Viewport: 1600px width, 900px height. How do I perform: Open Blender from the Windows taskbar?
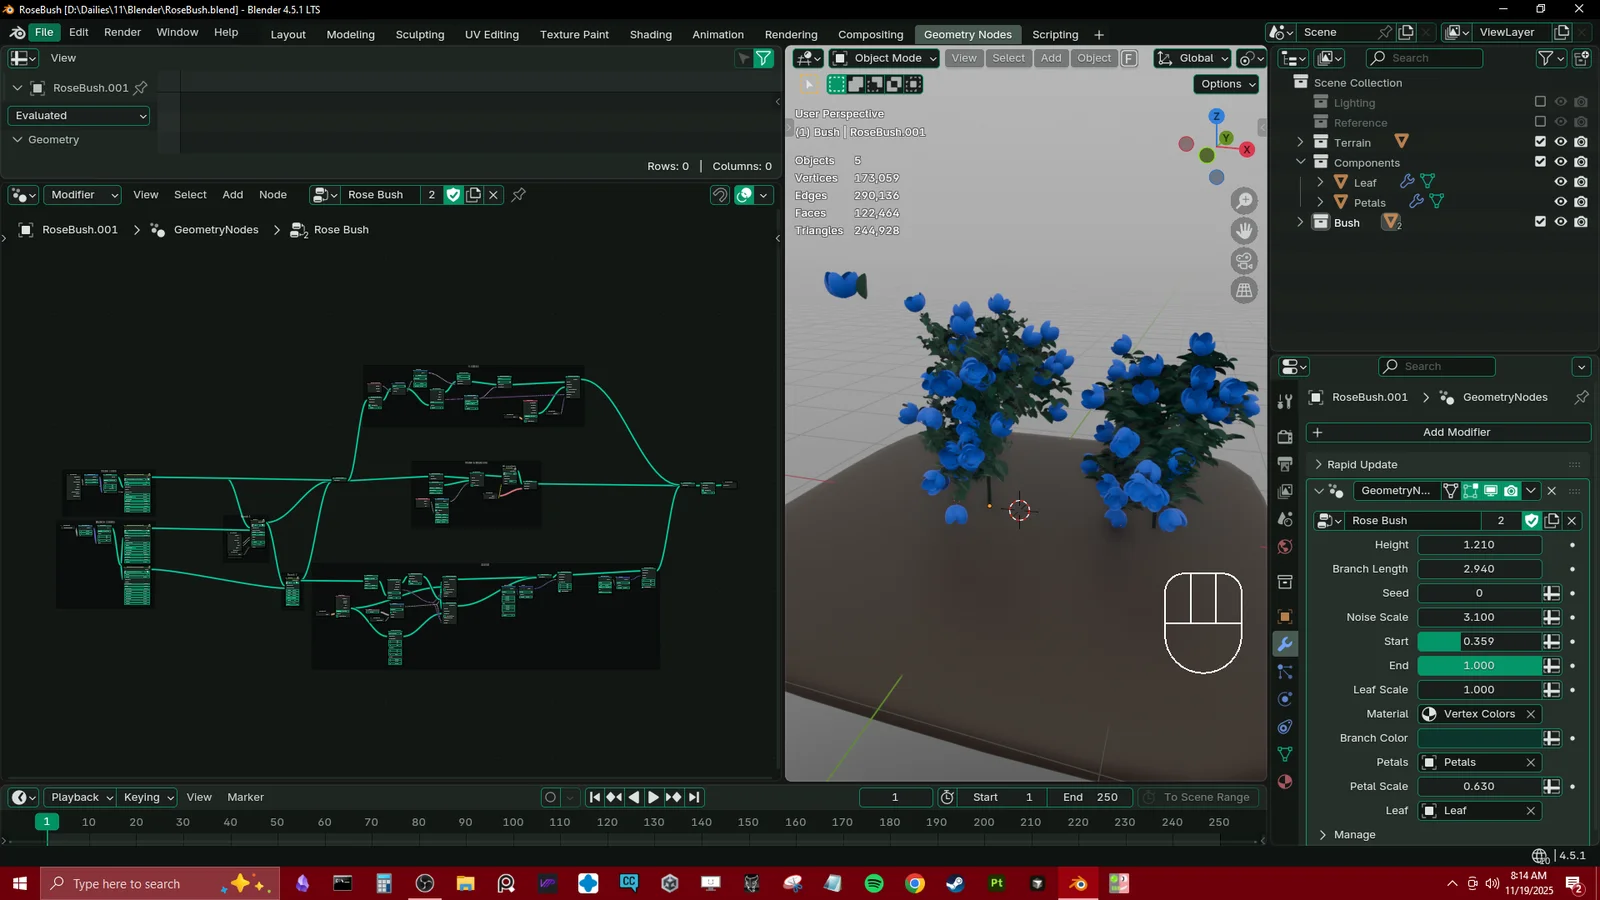tap(1077, 883)
